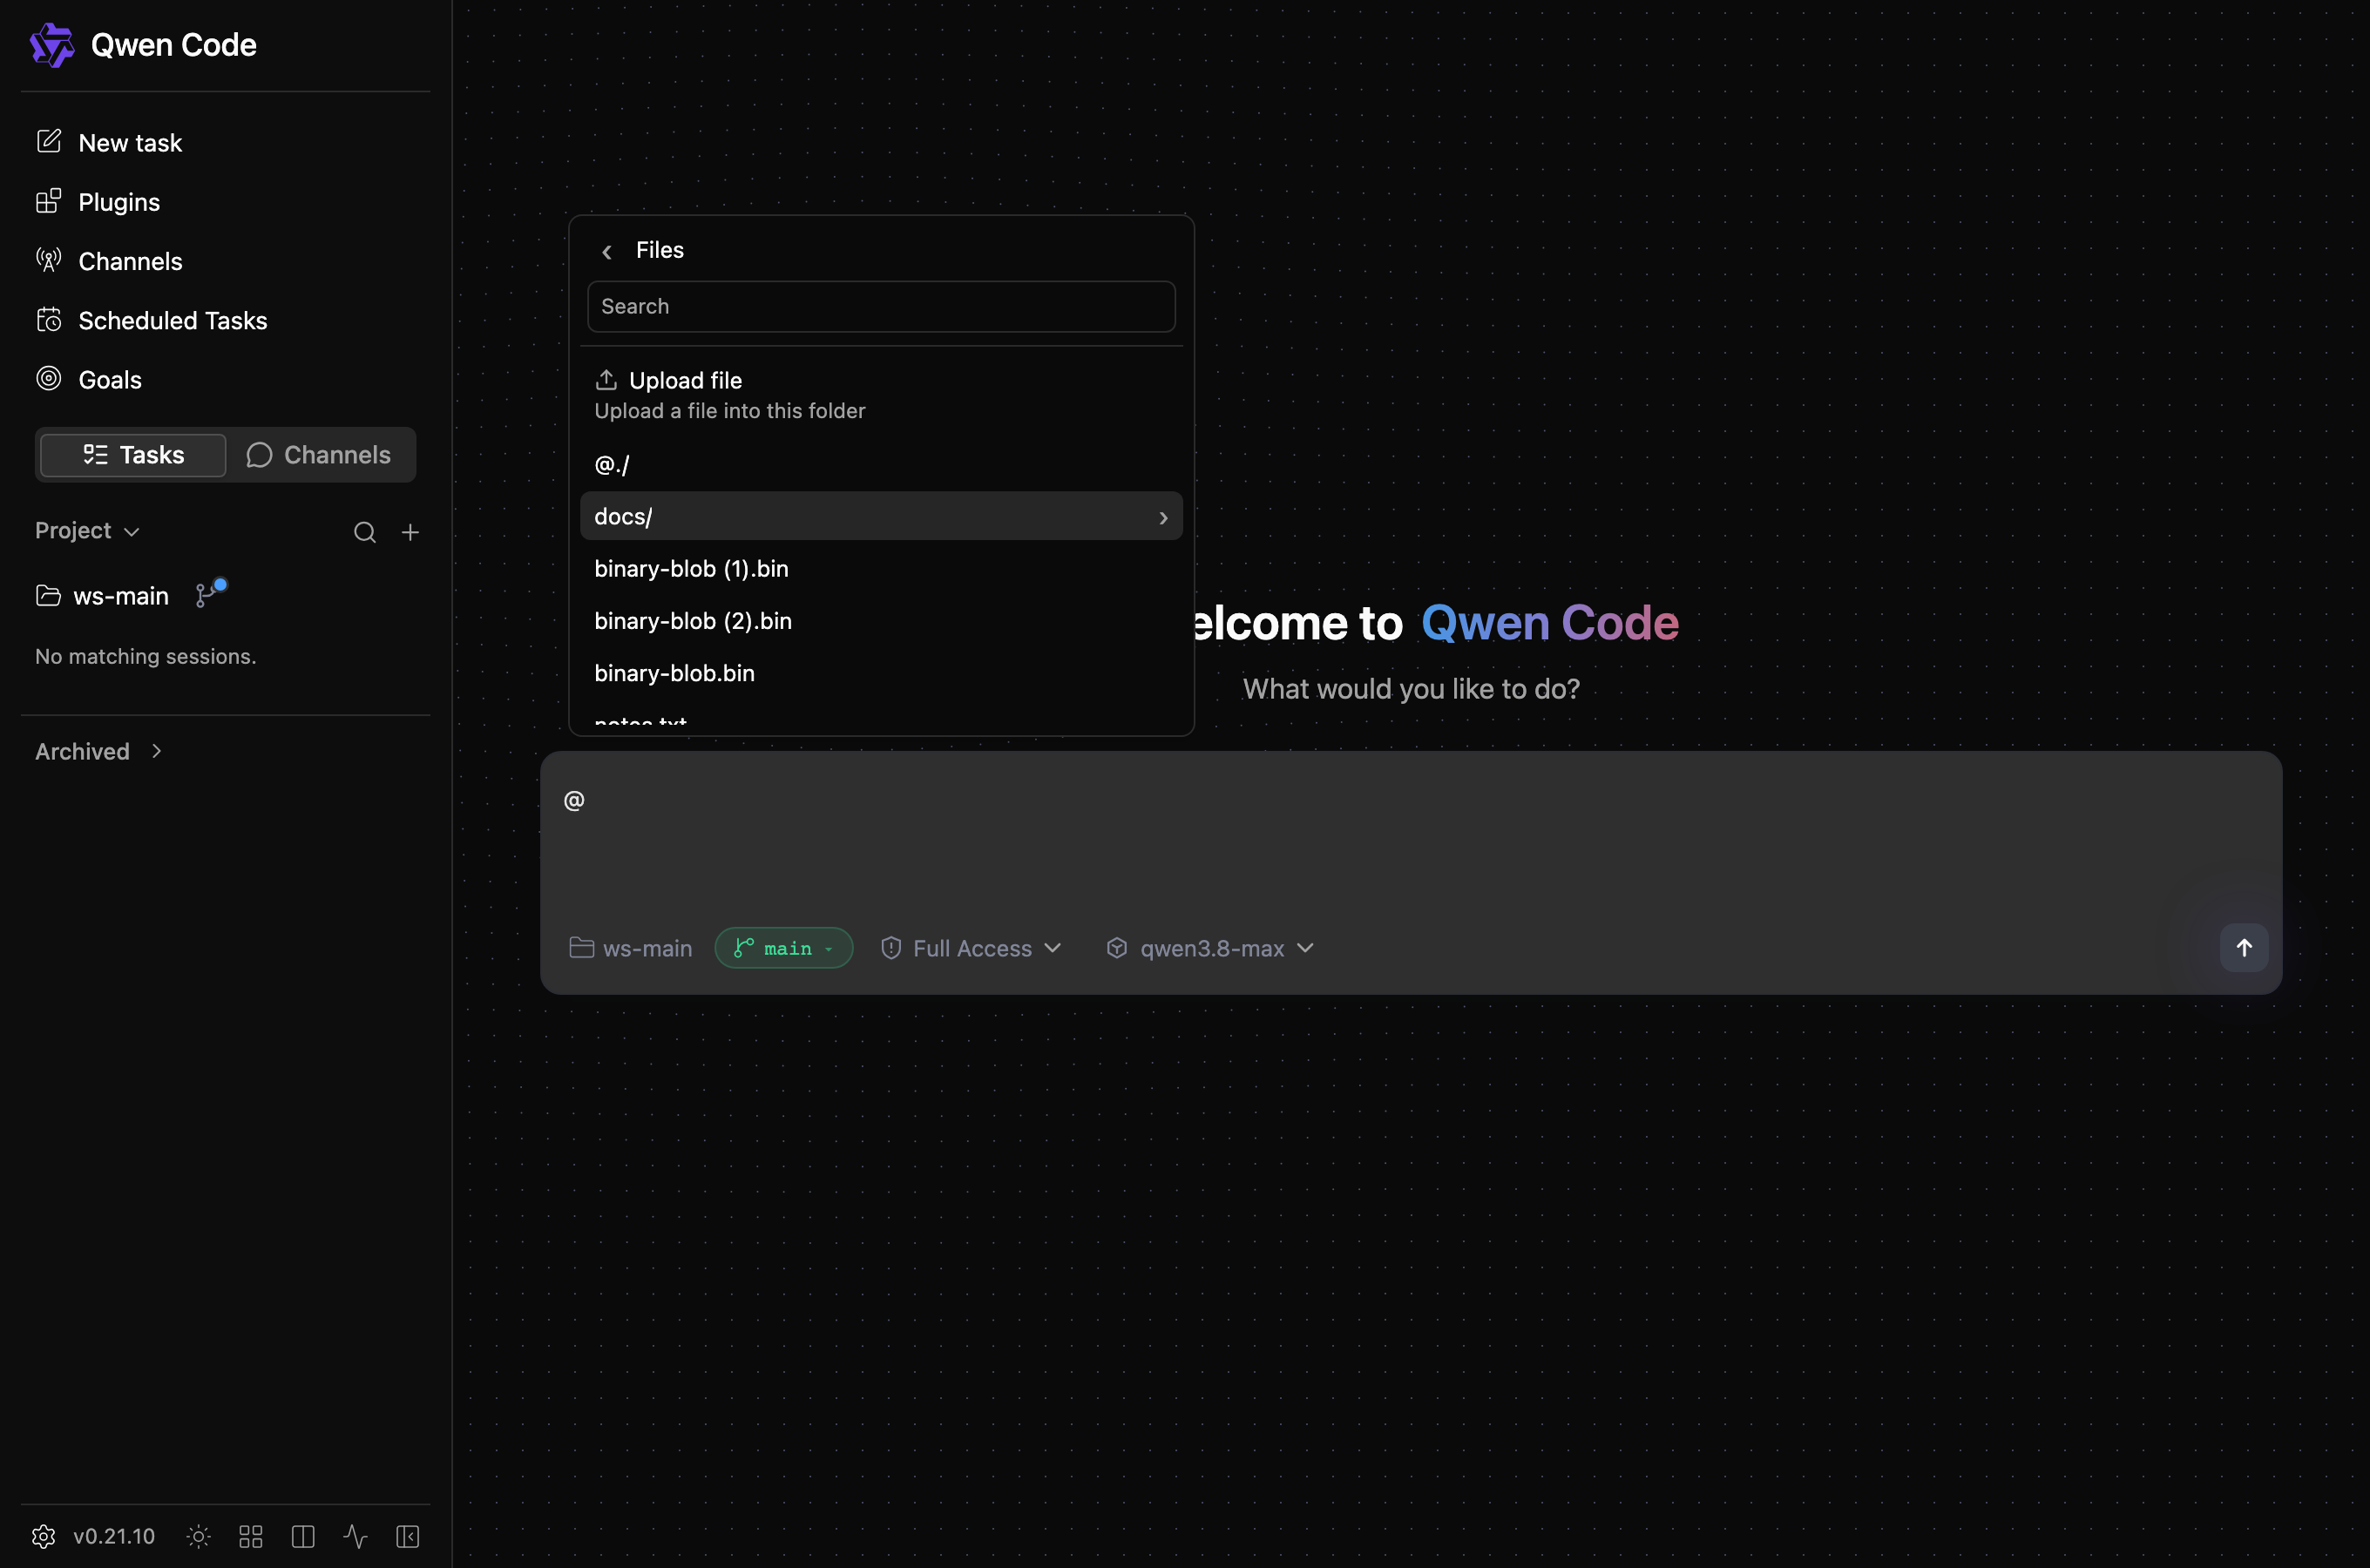Open the qwen3.8-max model dropdown
This screenshot has width=2370, height=1568.
(1210, 948)
